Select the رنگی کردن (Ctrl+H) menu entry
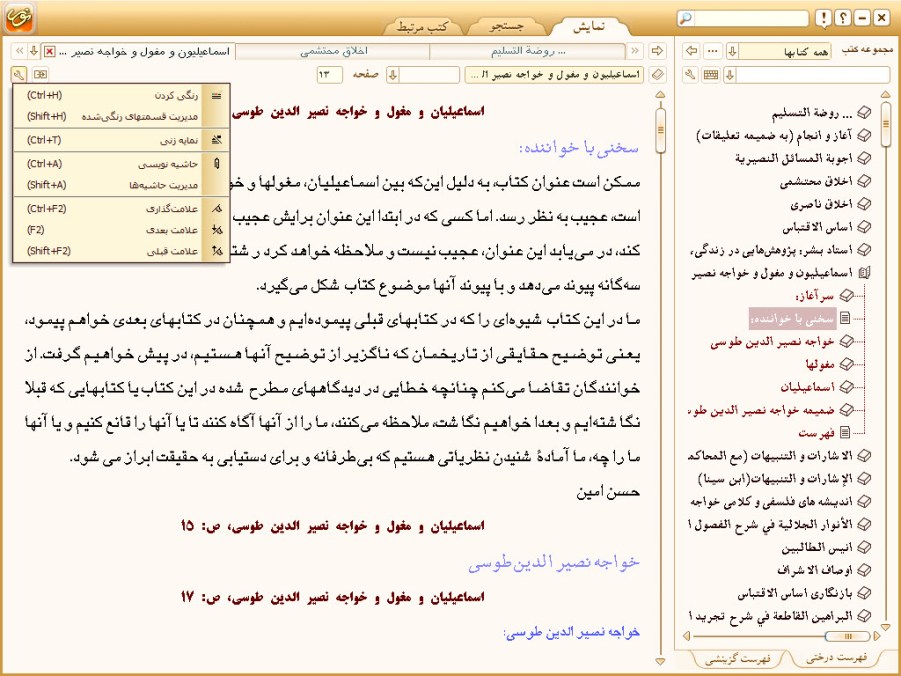The image size is (901, 676). click(x=121, y=96)
